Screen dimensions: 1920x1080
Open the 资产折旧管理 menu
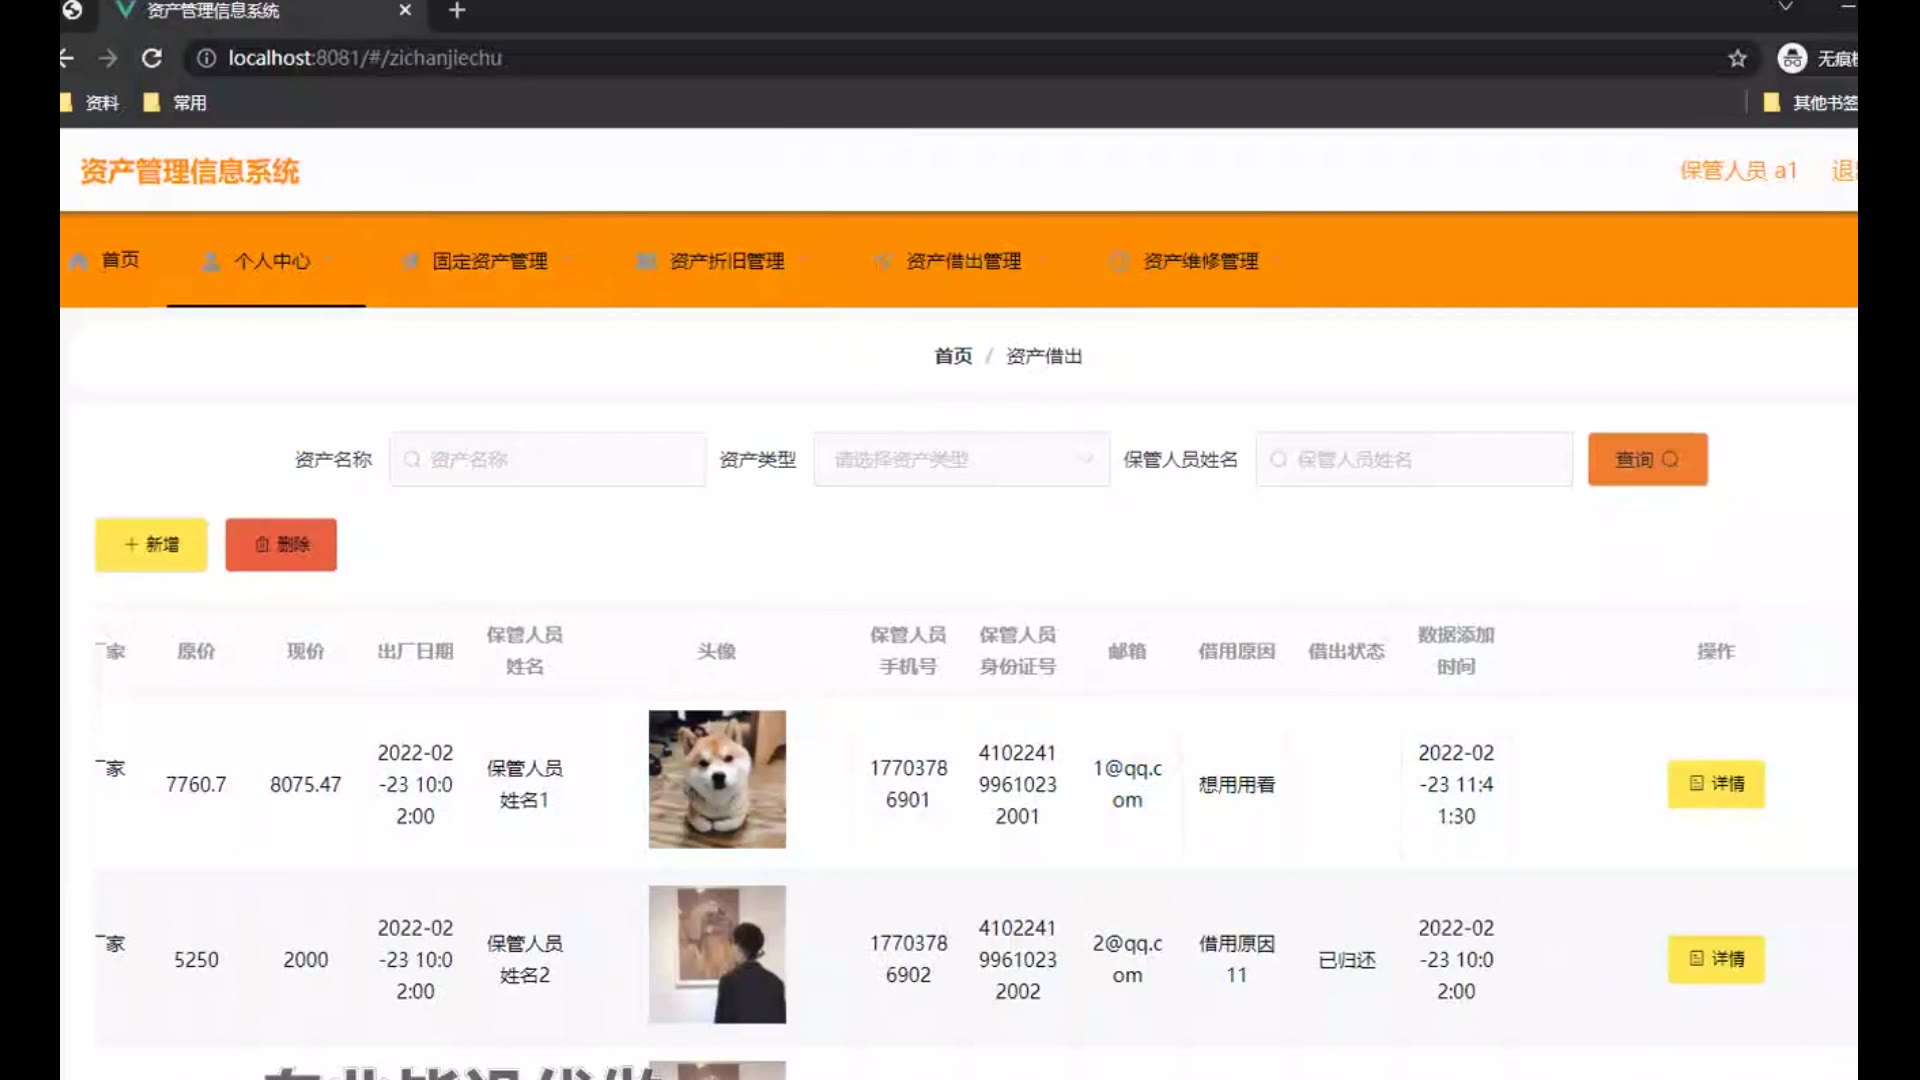tap(725, 261)
